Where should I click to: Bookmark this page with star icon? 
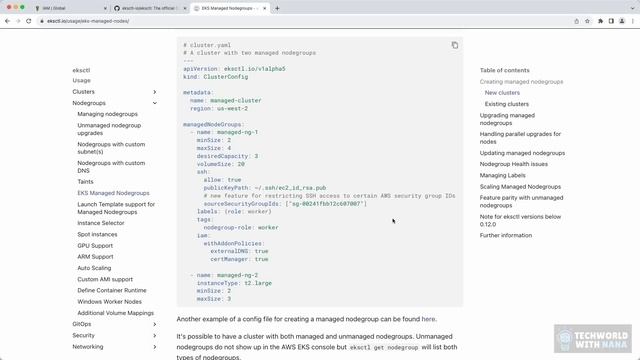pyautogui.click(x=587, y=21)
